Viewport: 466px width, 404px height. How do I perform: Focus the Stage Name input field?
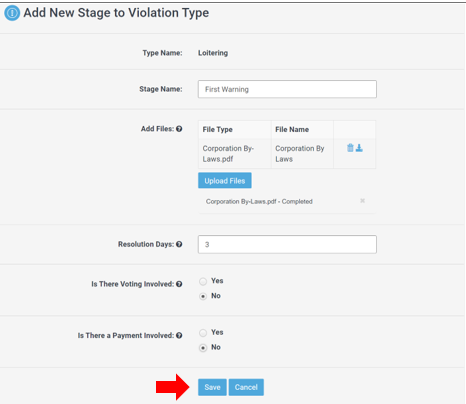(x=287, y=89)
